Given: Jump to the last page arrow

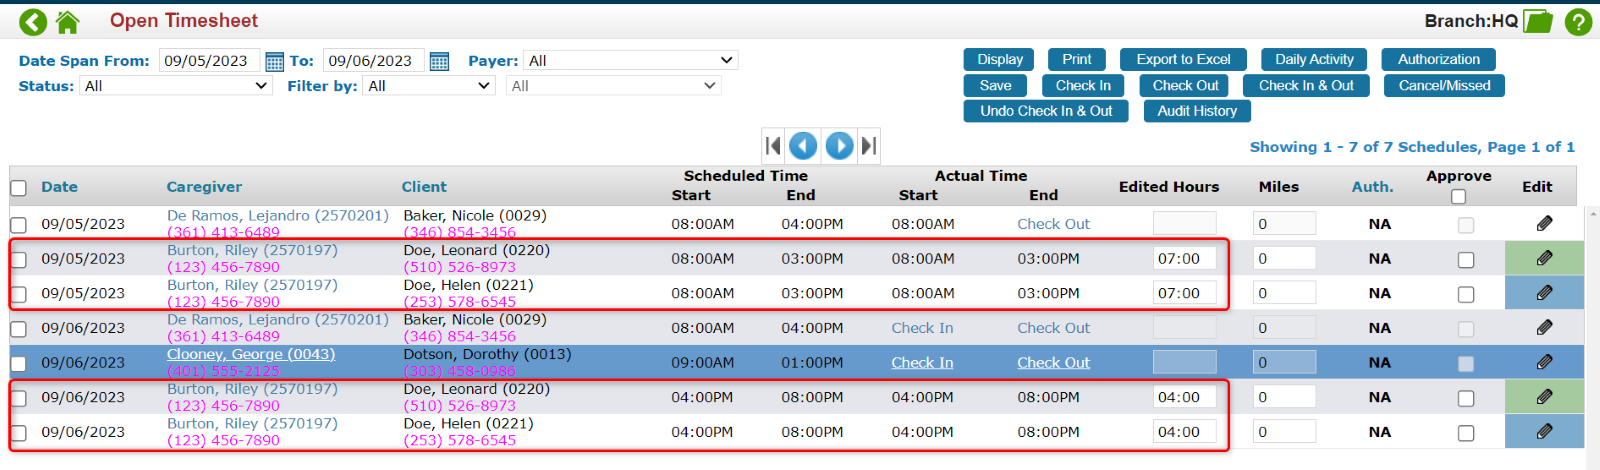Looking at the screenshot, I should pyautogui.click(x=869, y=146).
